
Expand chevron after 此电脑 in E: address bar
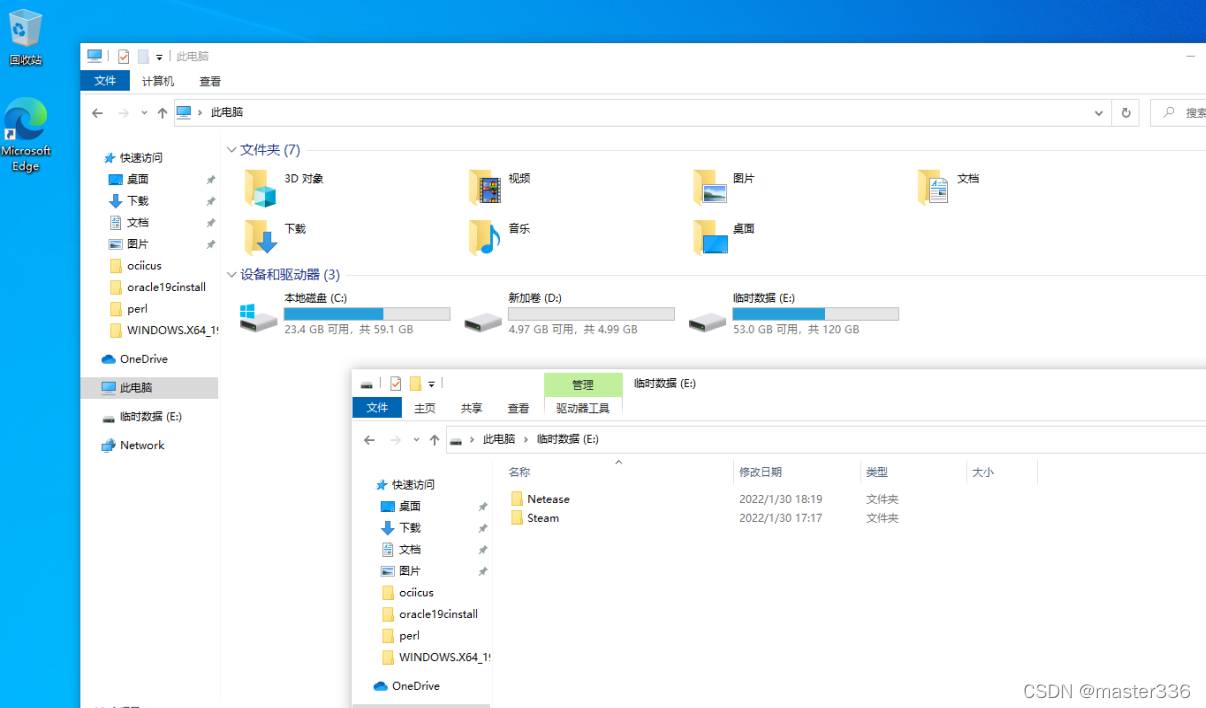[526, 440]
